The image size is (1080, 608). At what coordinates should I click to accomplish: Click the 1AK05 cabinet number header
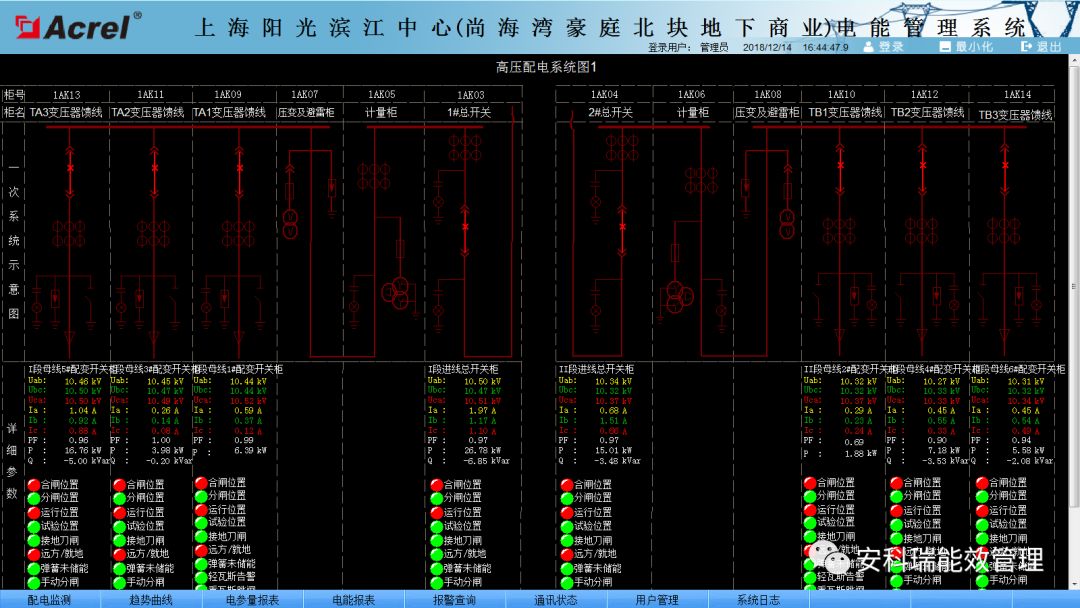(382, 94)
